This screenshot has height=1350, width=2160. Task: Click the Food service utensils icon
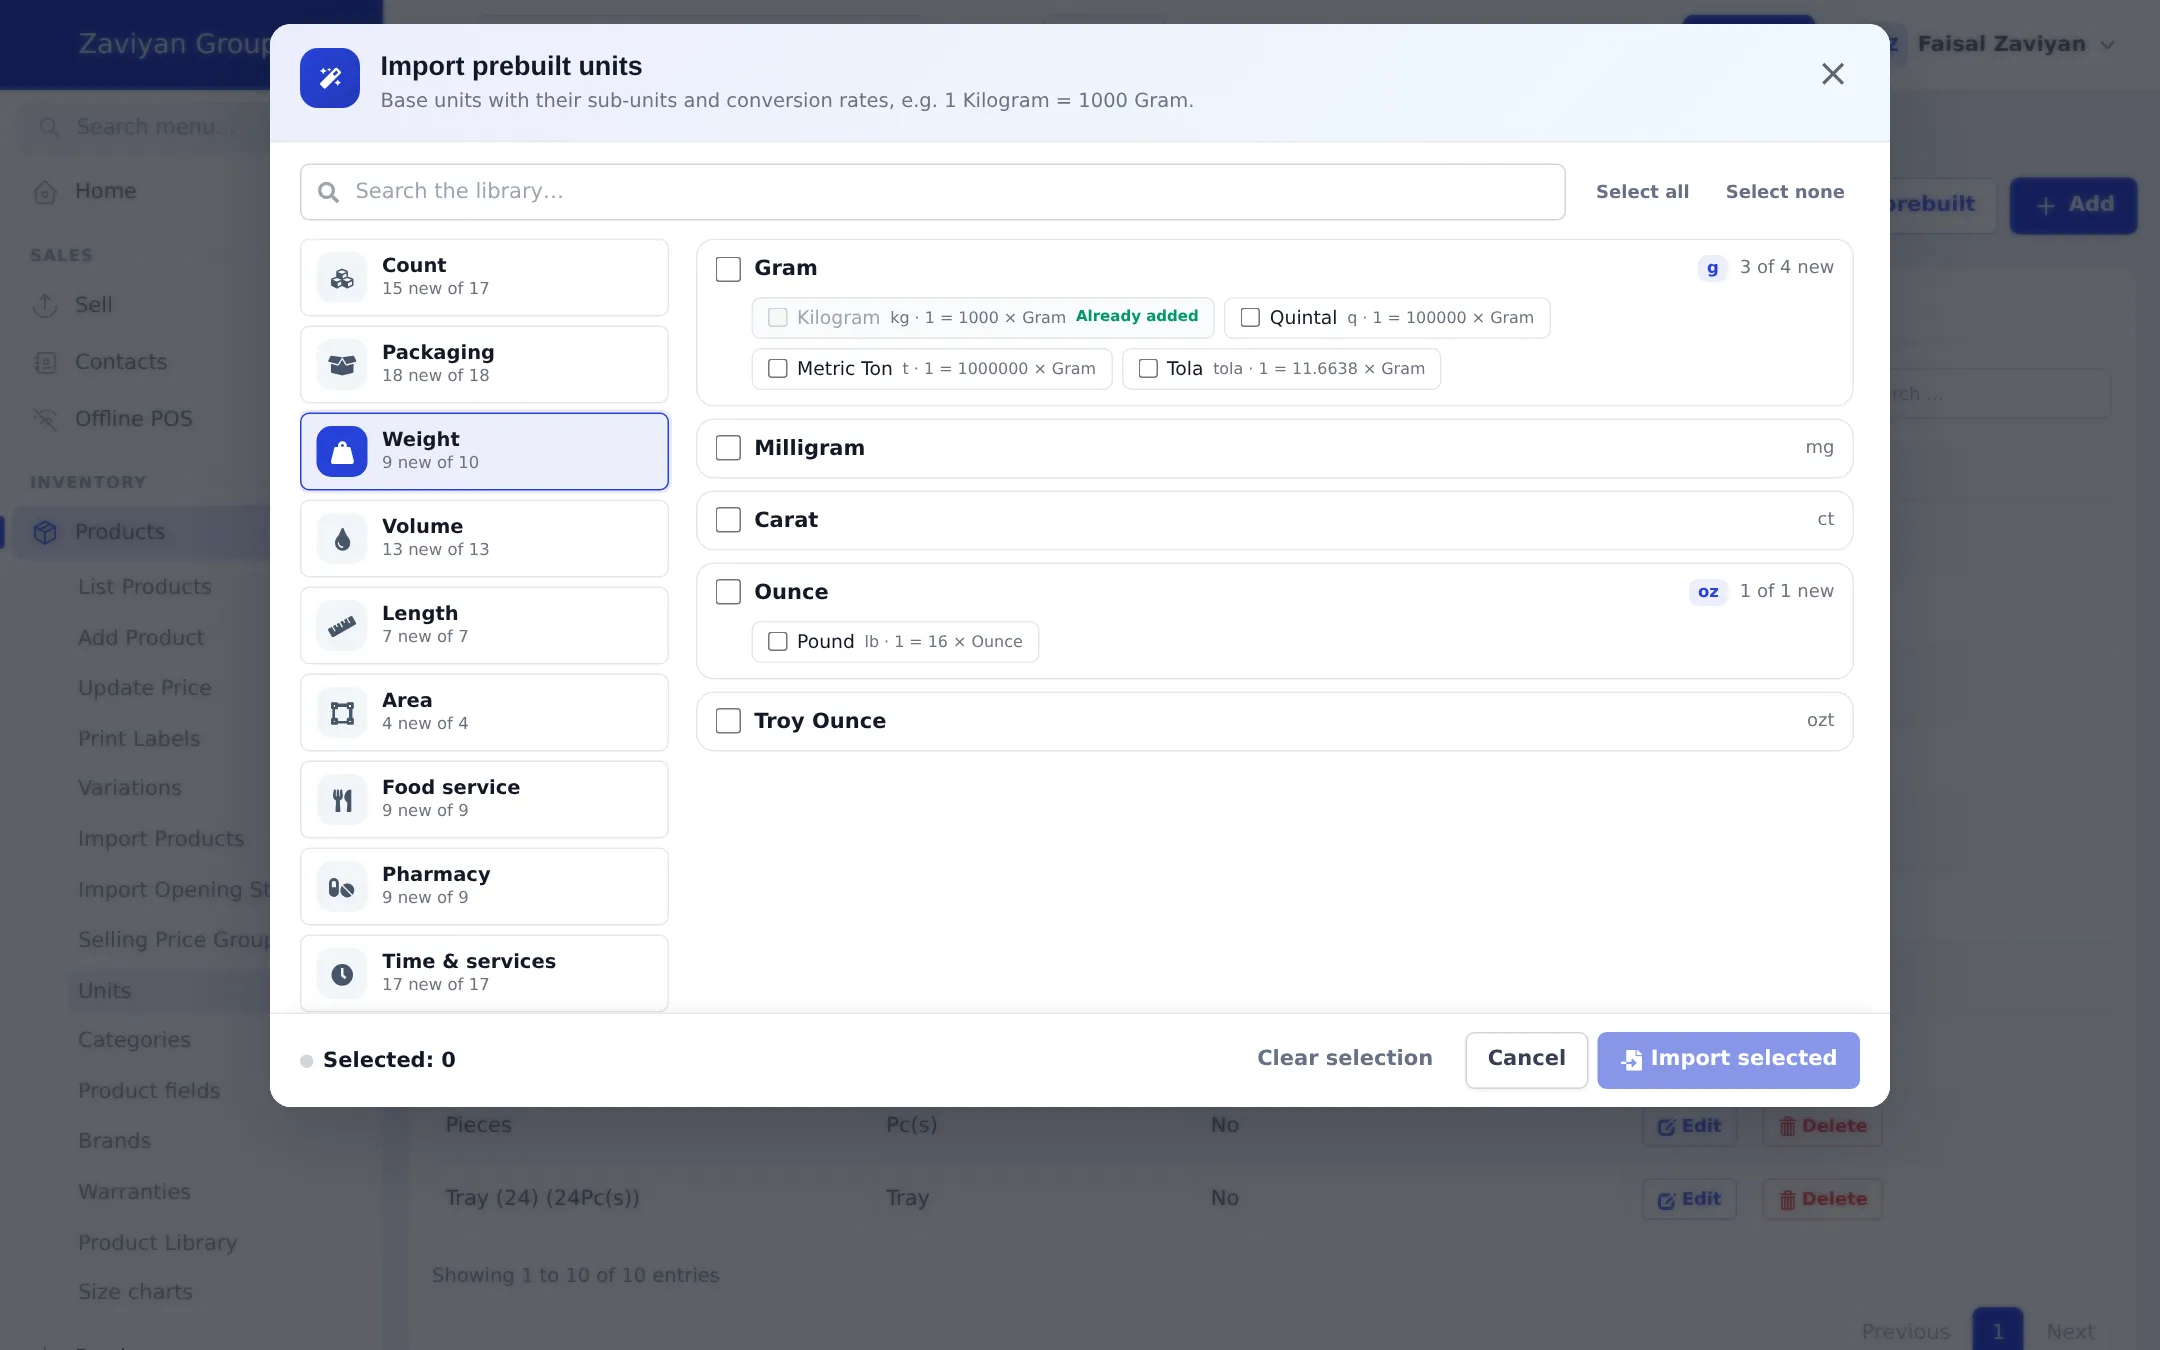point(342,800)
